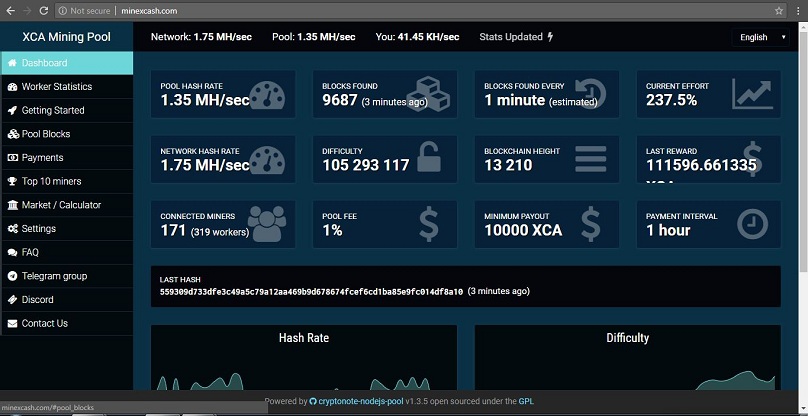Click the Pool Fee dollar icon
This screenshot has width=808, height=416.
pos(429,224)
